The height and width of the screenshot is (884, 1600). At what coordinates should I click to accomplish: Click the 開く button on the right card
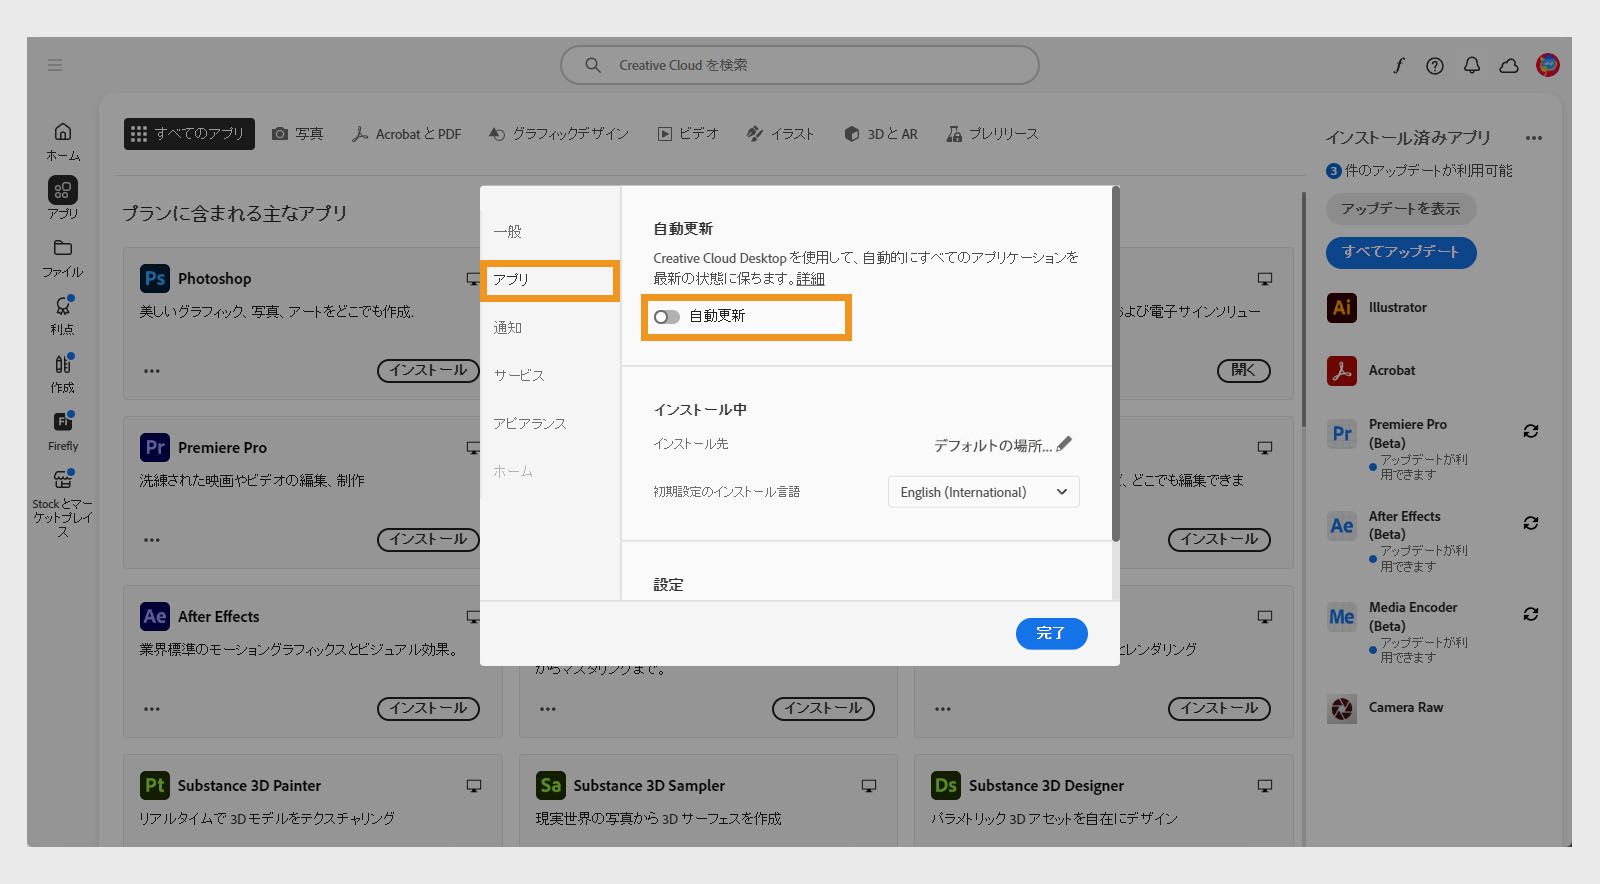pos(1243,370)
